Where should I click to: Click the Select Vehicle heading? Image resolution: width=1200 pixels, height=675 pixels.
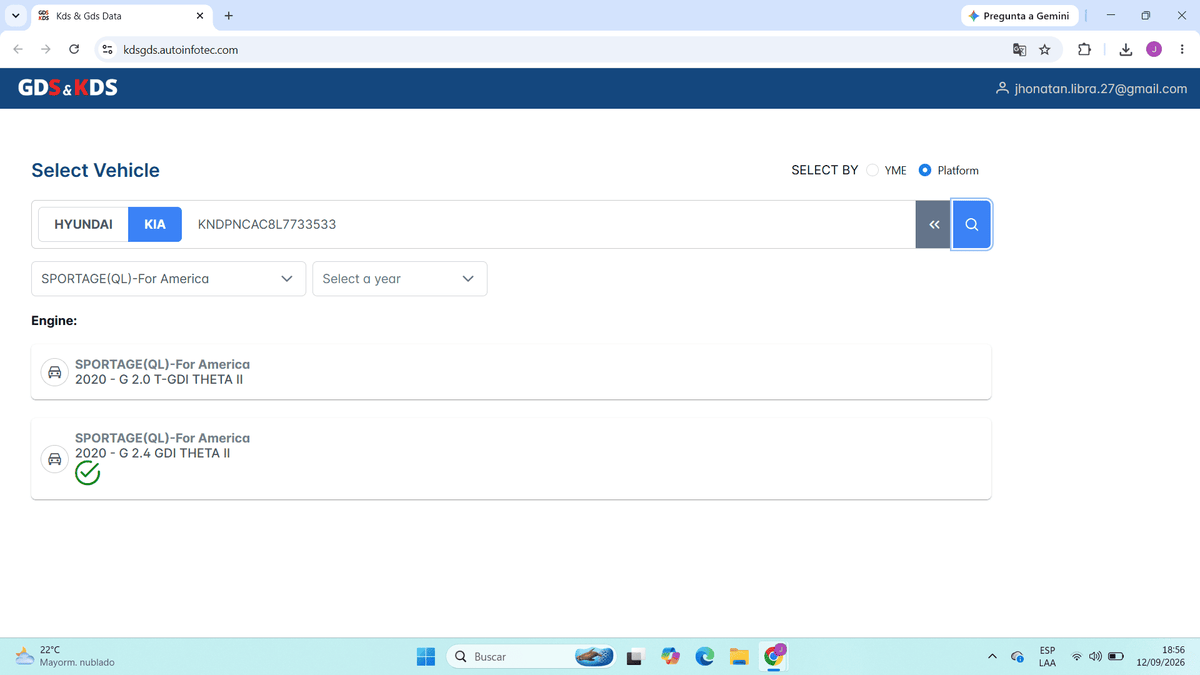pyautogui.click(x=95, y=170)
